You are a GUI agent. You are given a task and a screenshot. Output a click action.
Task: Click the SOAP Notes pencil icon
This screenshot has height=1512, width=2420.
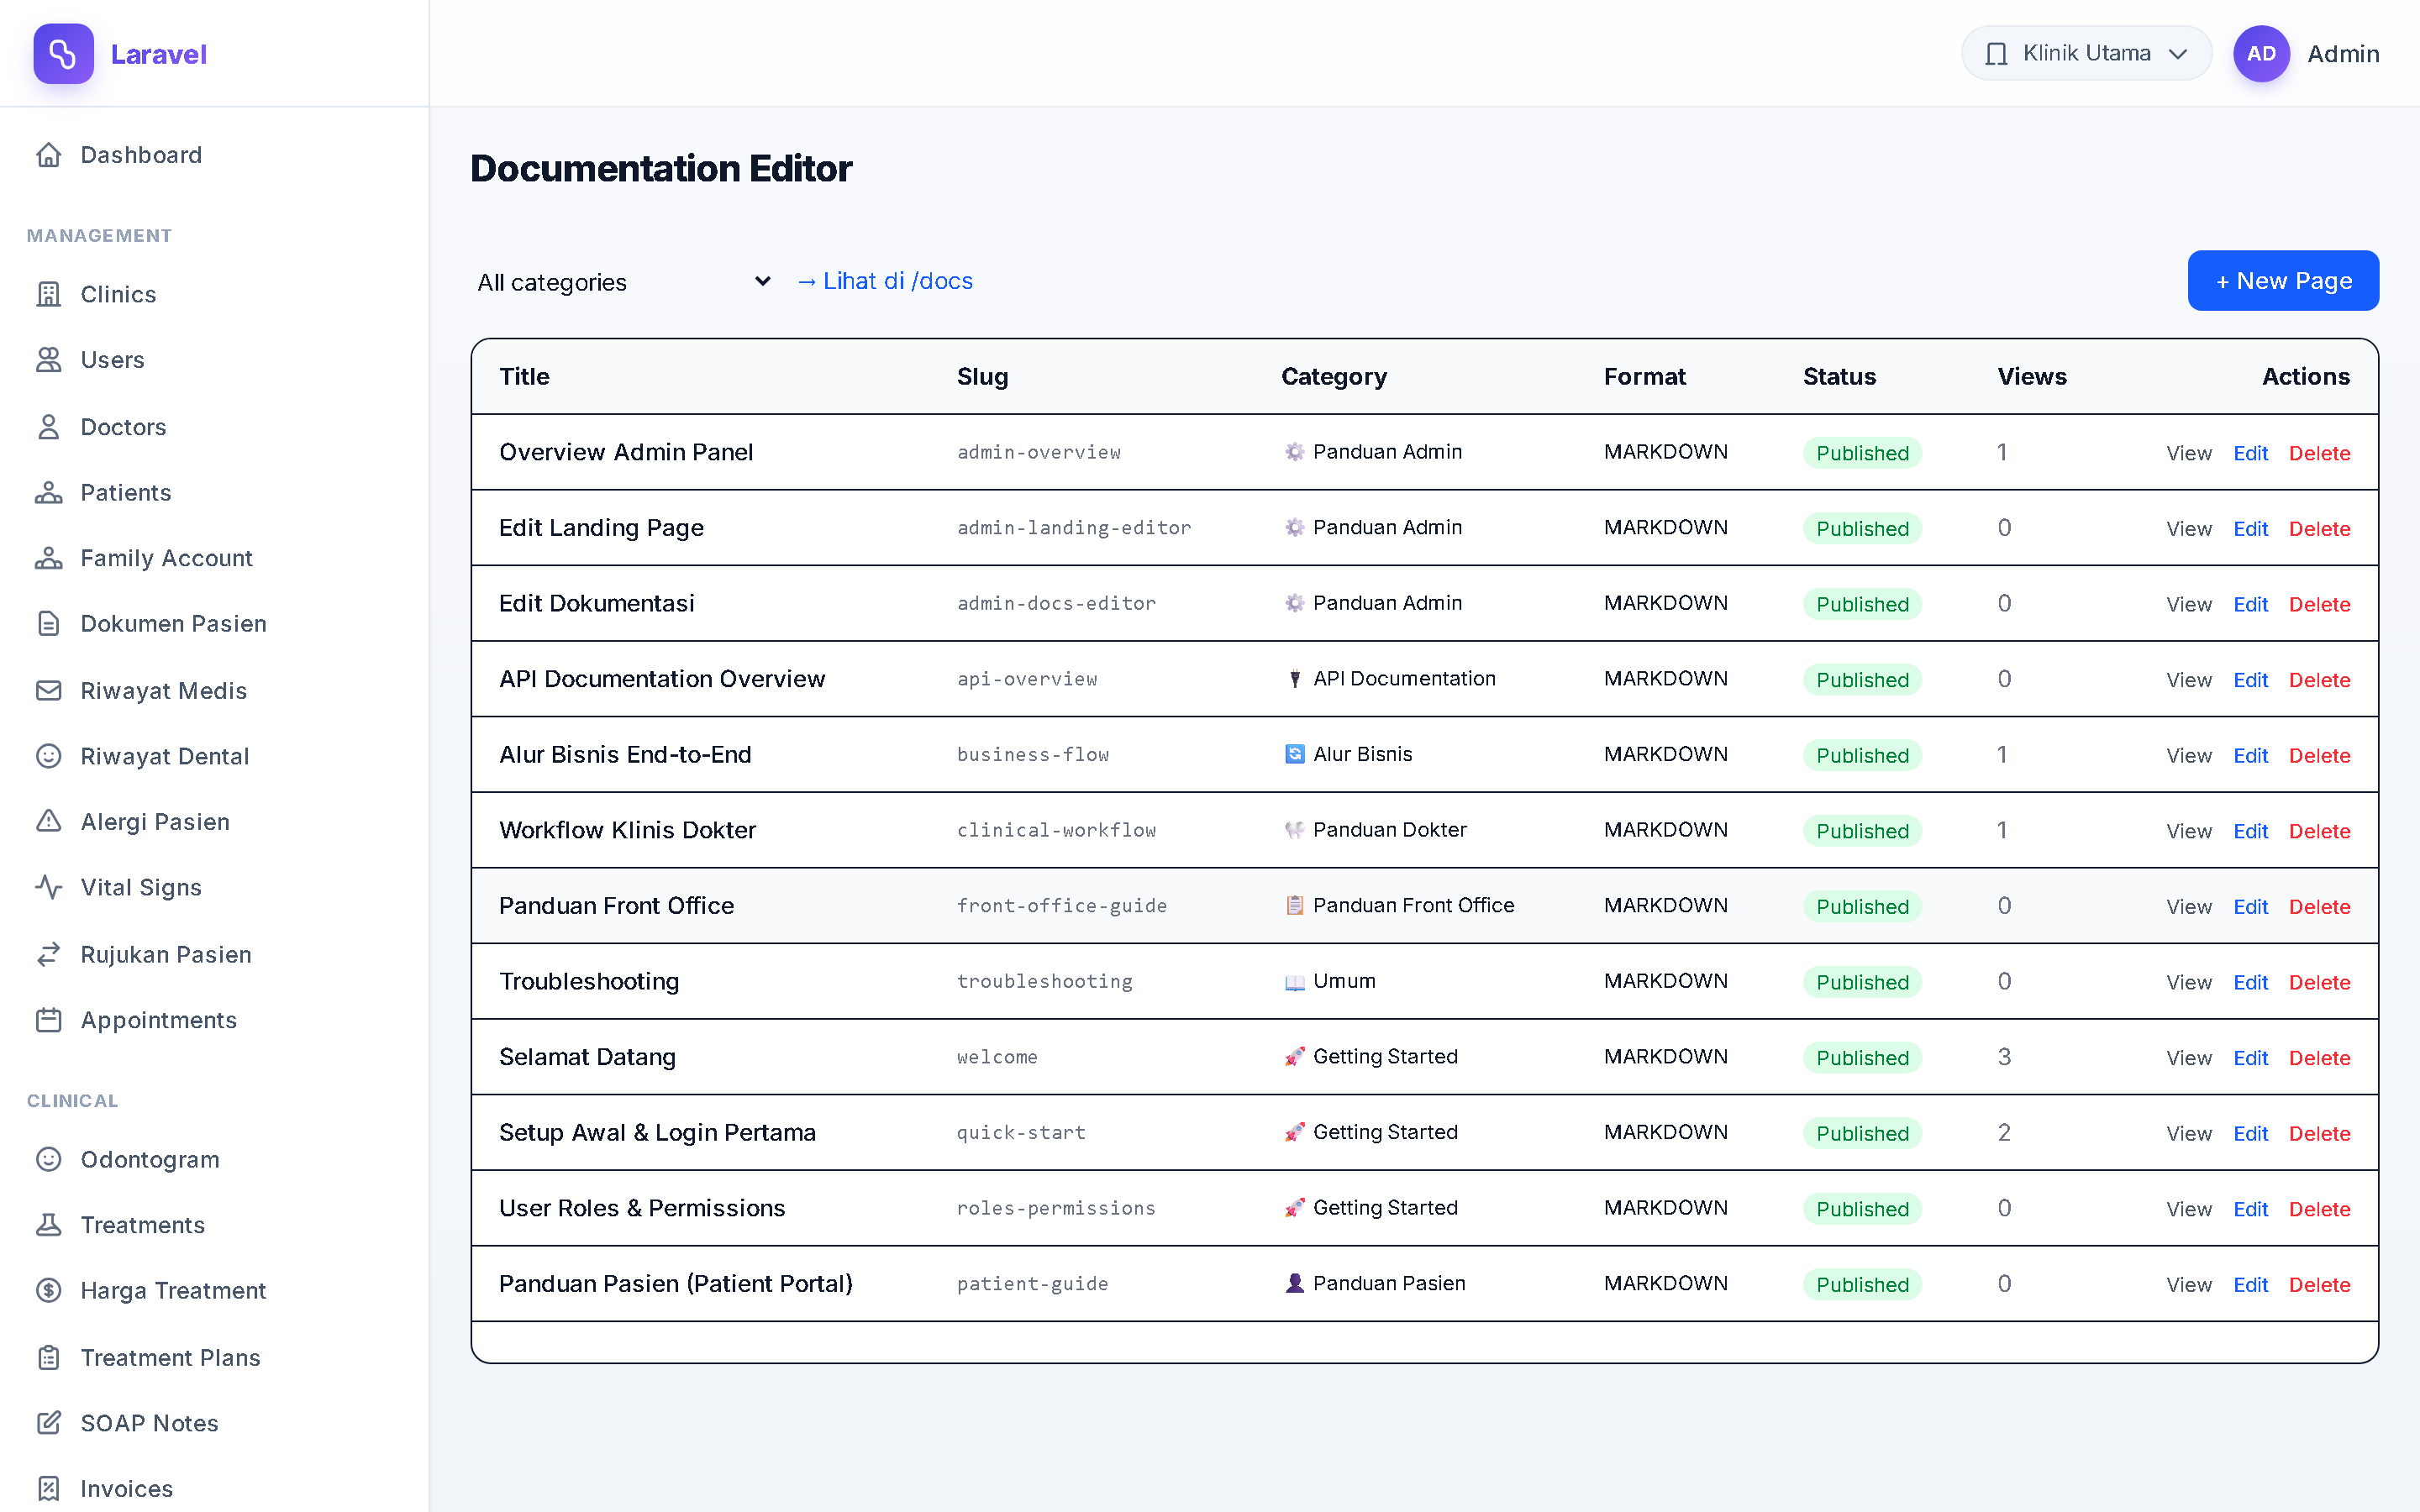(x=49, y=1423)
